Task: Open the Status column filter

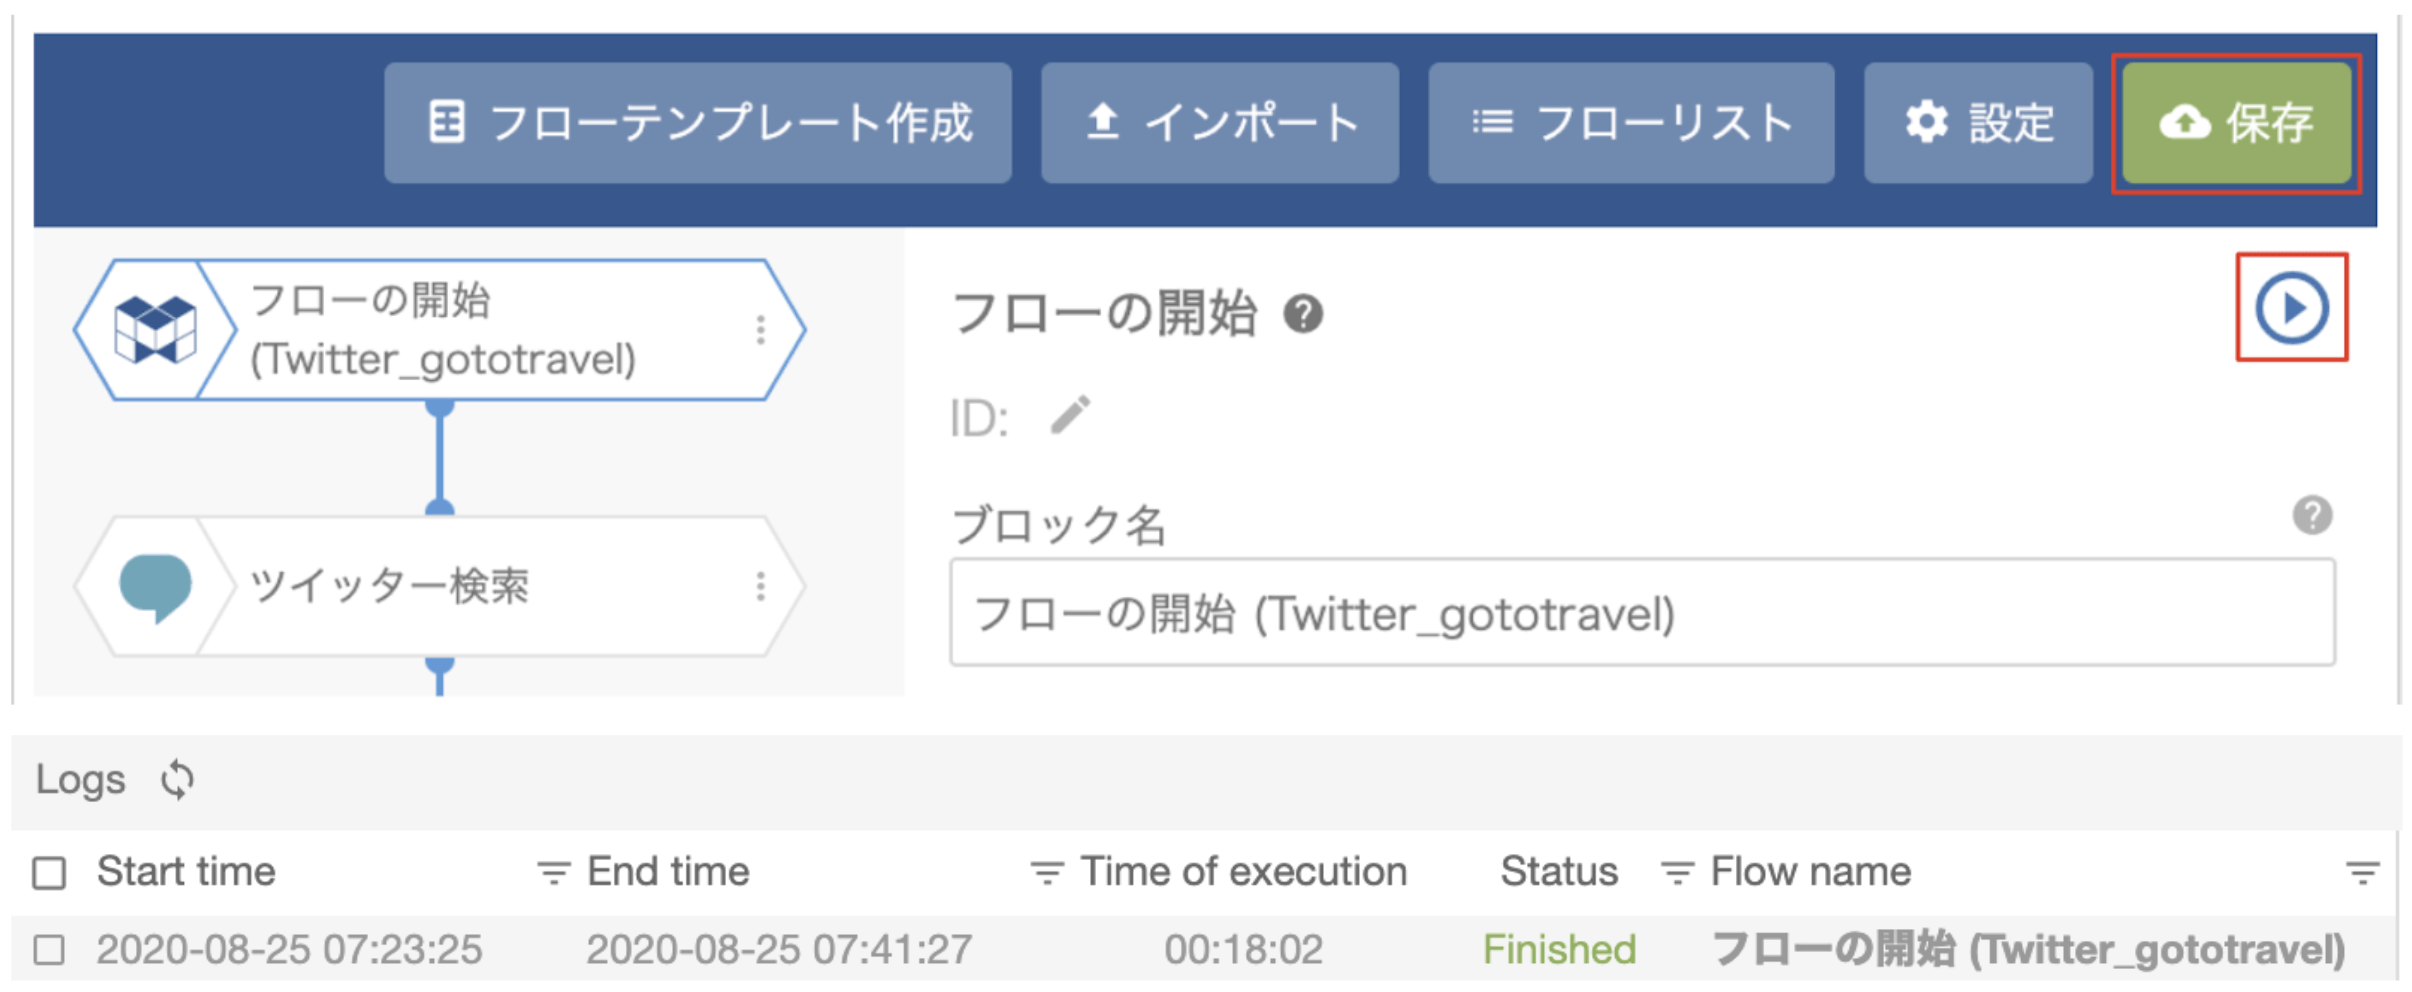Action: point(1677,872)
